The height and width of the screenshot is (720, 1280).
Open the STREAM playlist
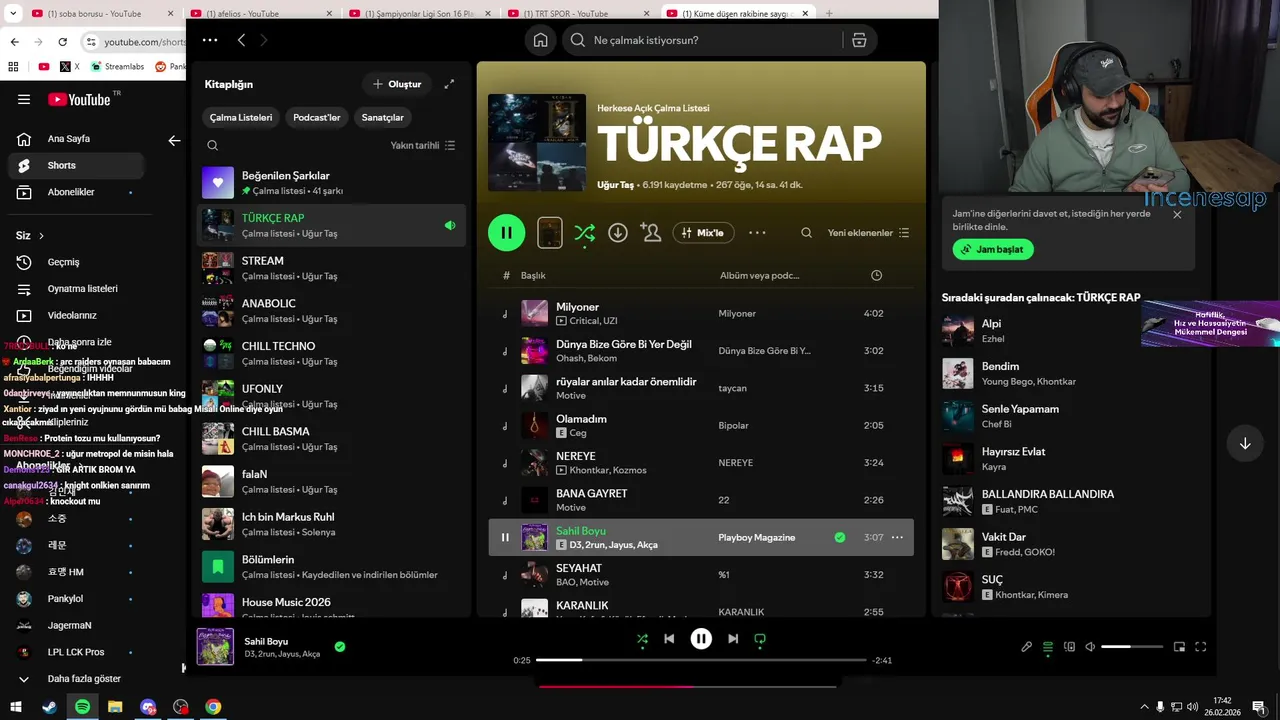331,268
